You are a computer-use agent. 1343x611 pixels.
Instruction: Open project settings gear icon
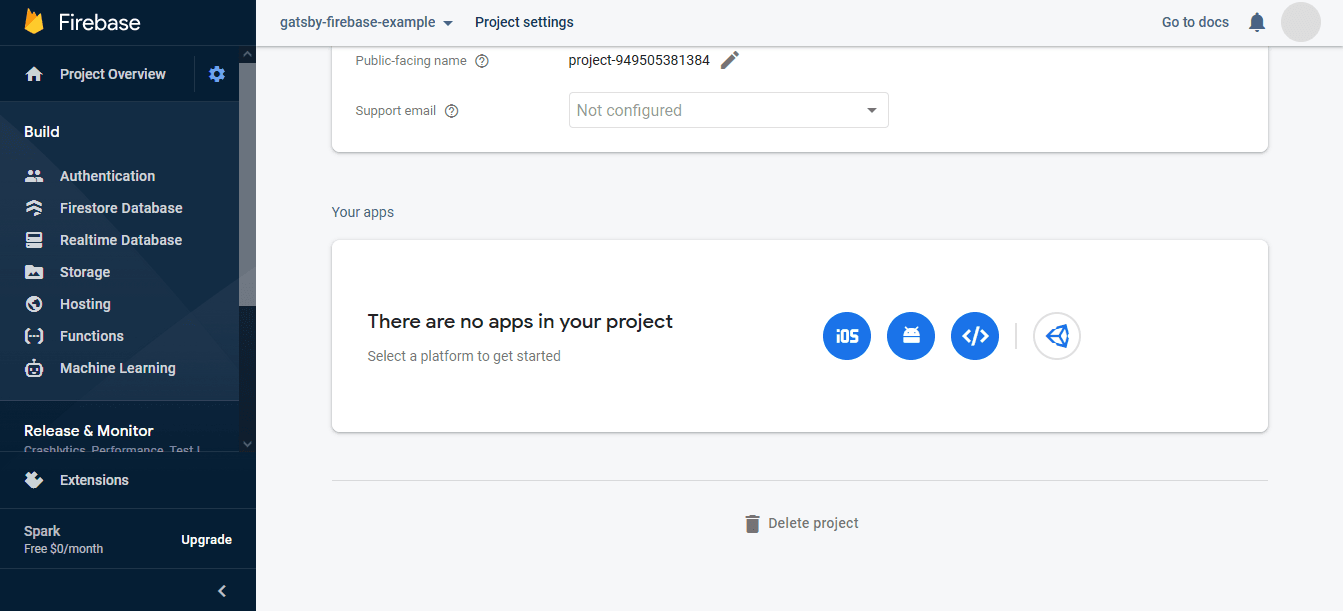pyautogui.click(x=217, y=74)
